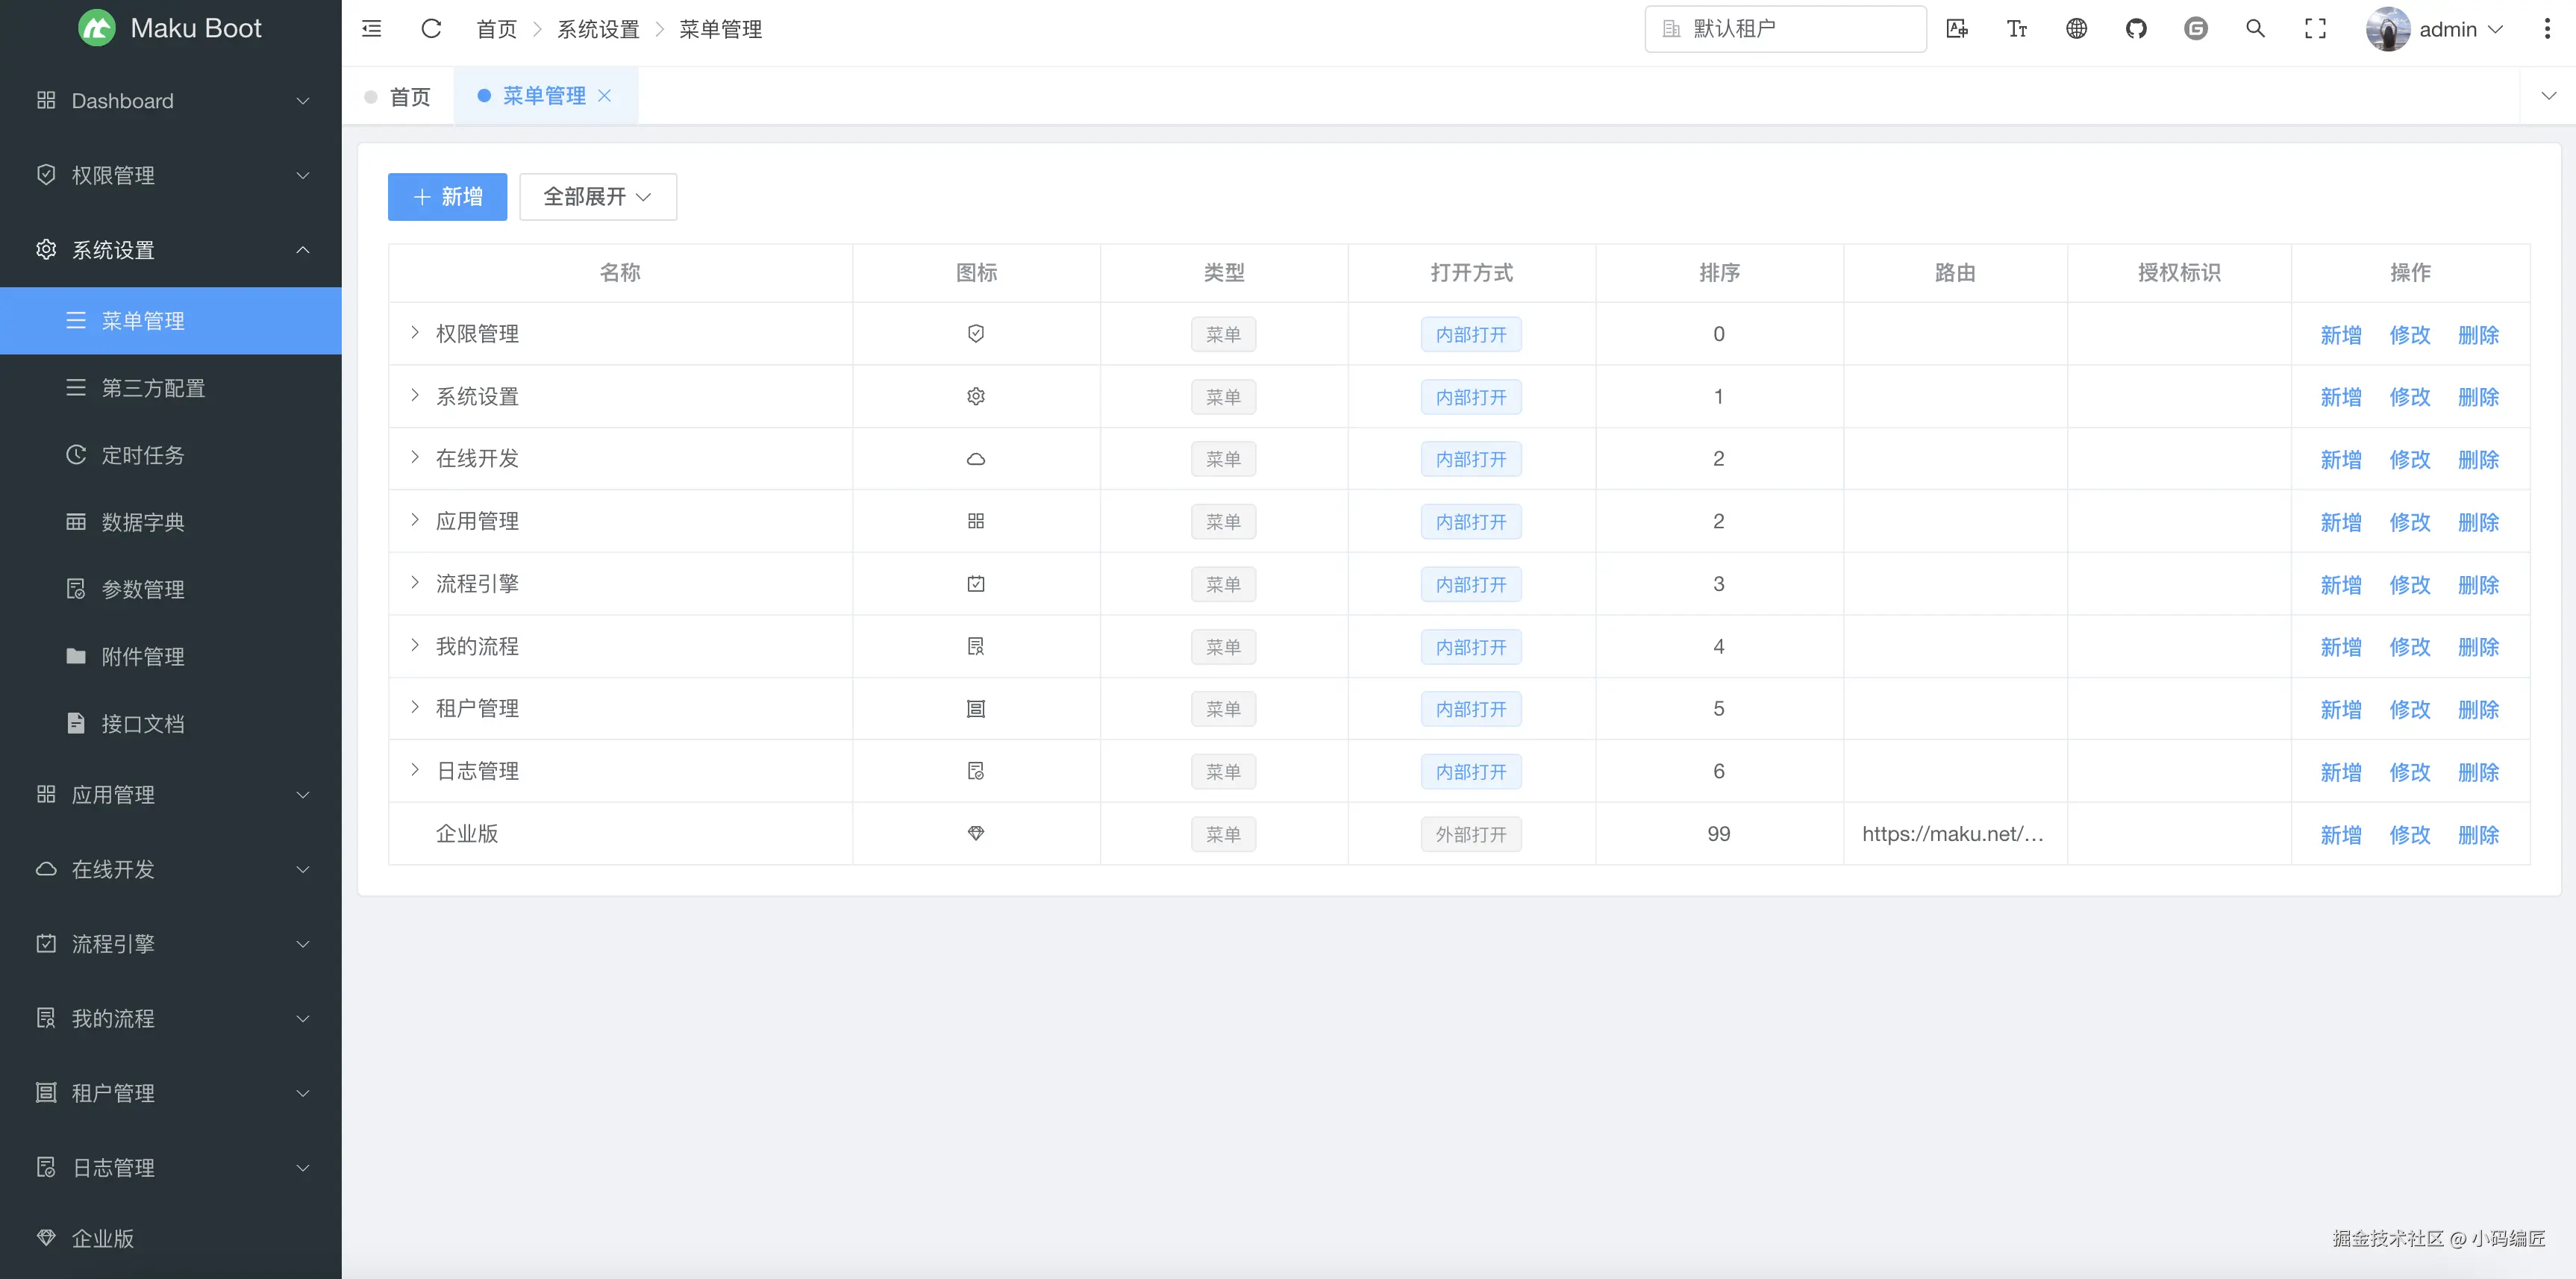Open the 全部展开 dropdown

(597, 197)
